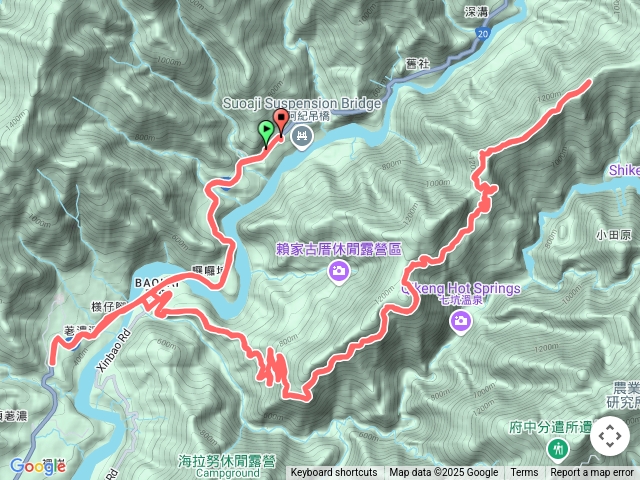640x480 pixels.
Task: Click the northeast end of the red track
Action: click(x=589, y=82)
